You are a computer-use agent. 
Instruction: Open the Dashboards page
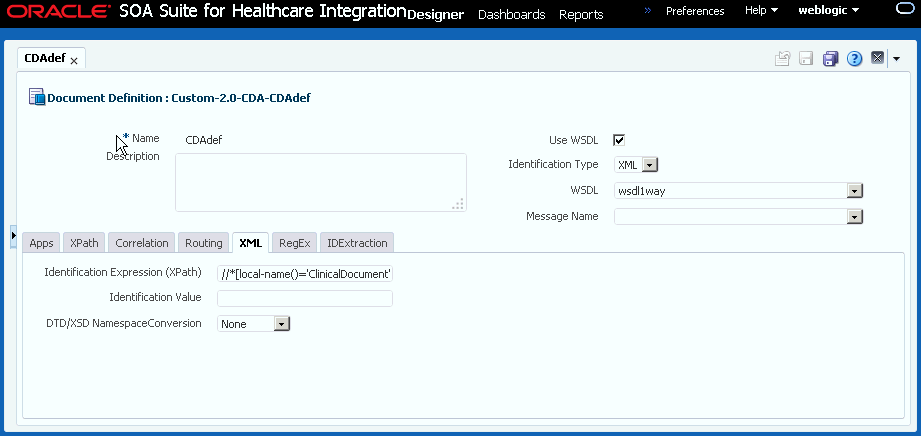[x=512, y=15]
